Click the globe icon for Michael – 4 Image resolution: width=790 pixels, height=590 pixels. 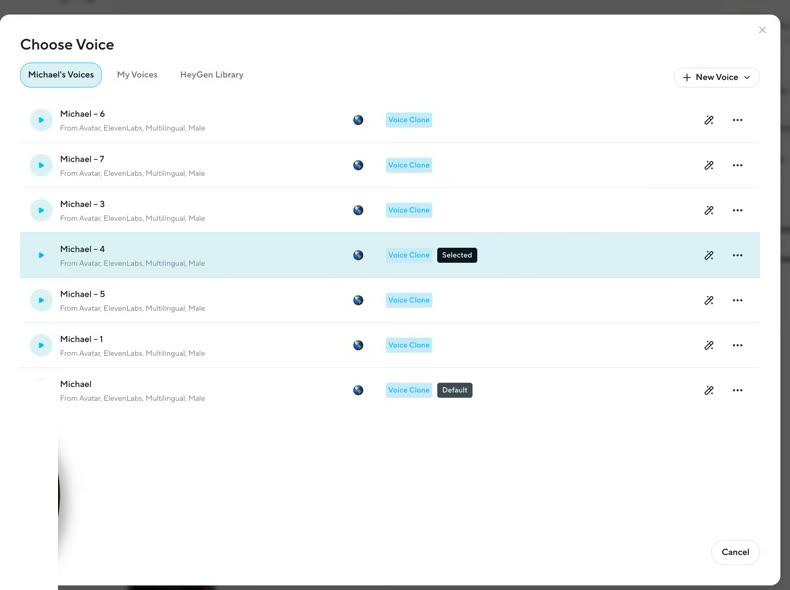tap(358, 255)
